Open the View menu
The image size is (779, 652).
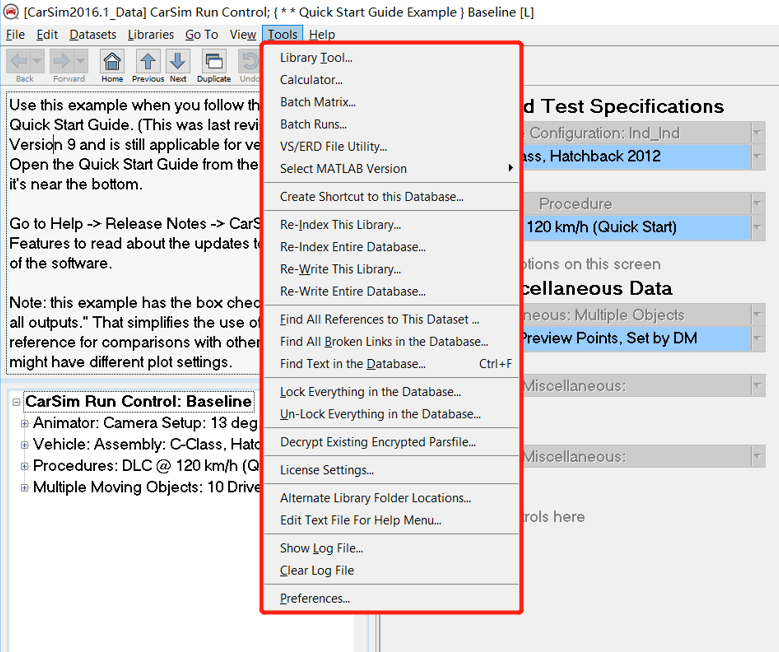[242, 34]
